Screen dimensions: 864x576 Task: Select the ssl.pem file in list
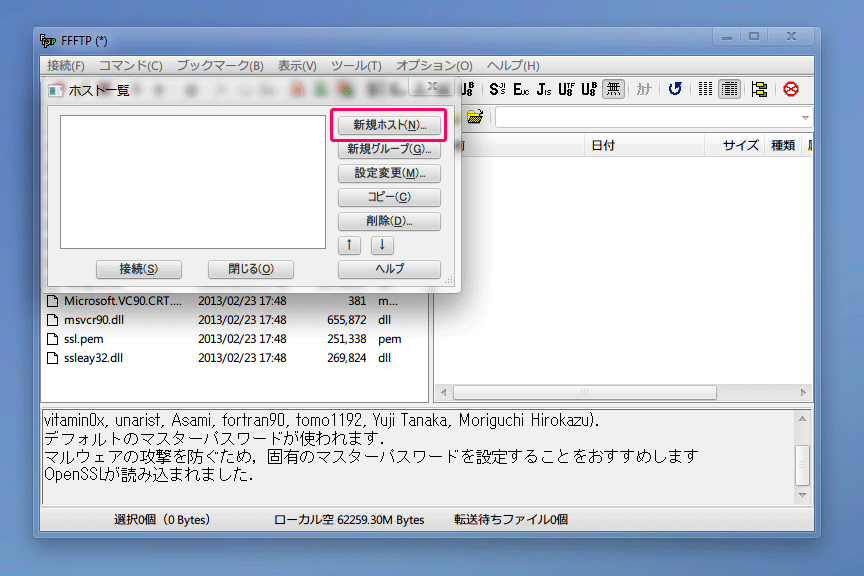point(83,339)
